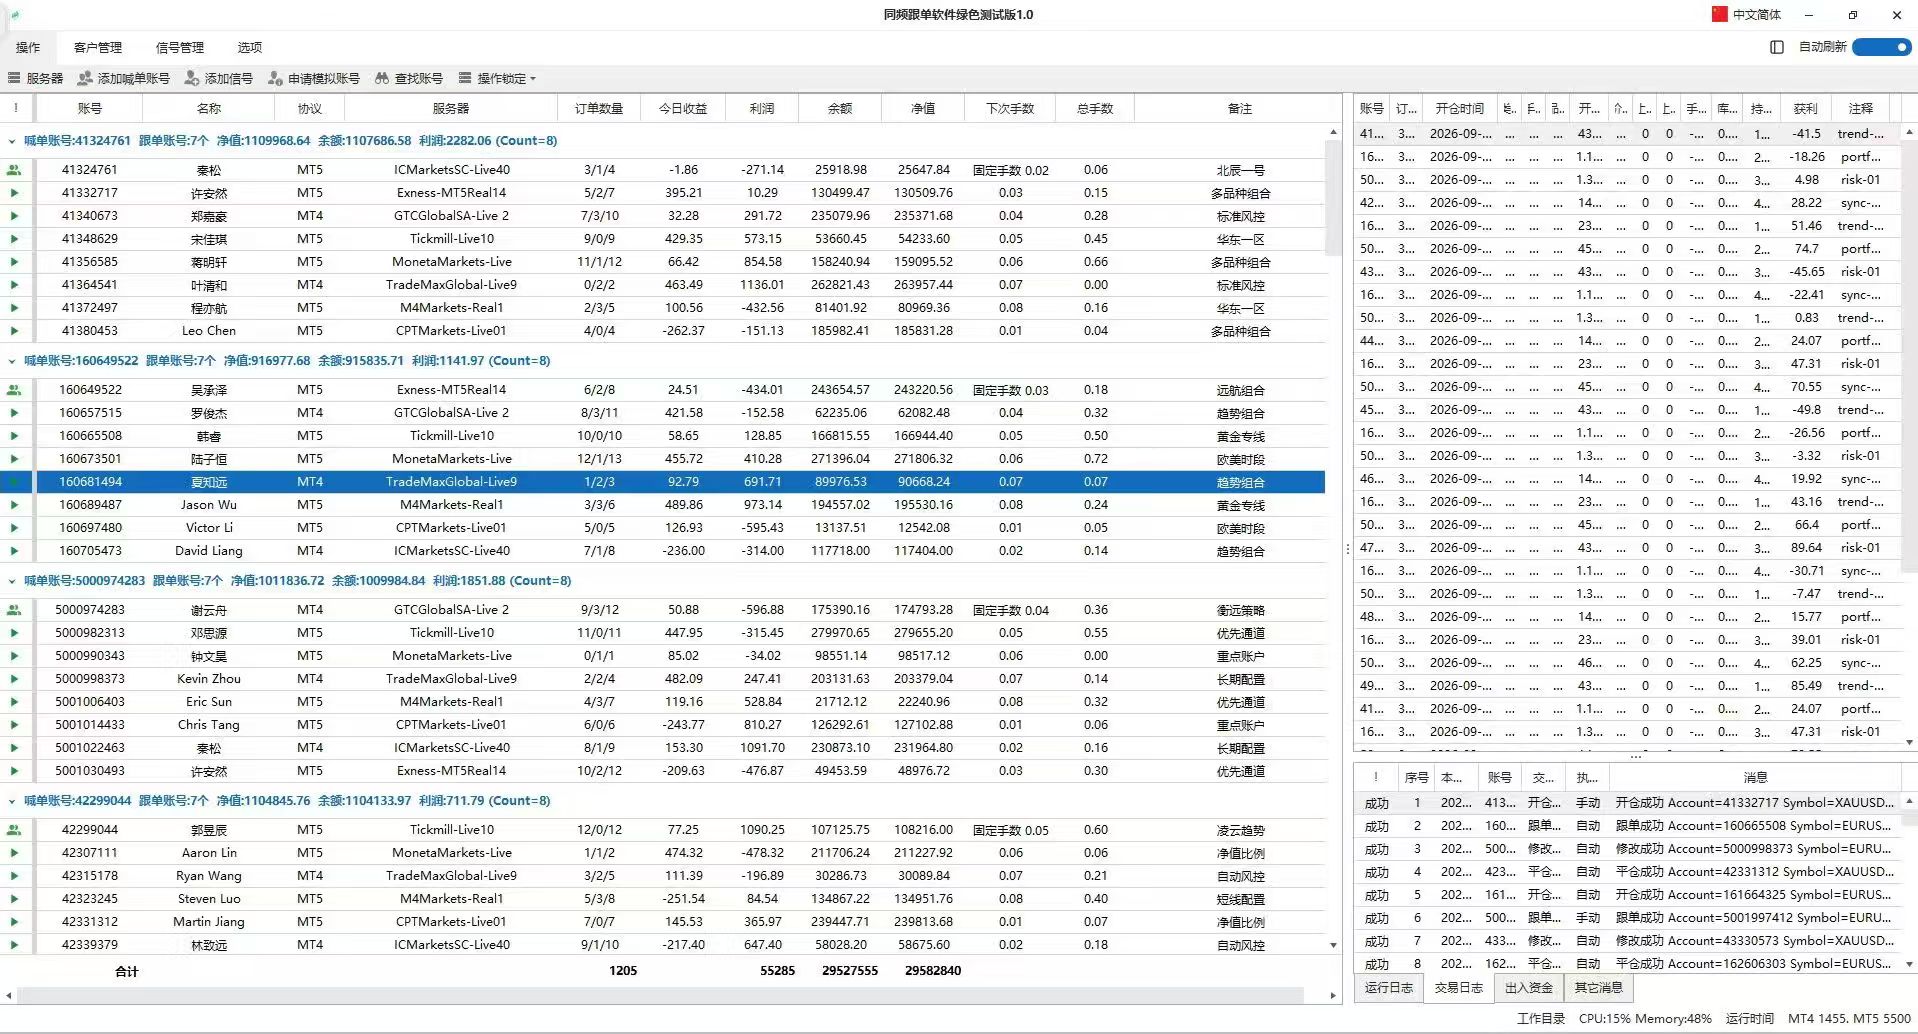Click the master account icon for 5000974283
This screenshot has height=1034, width=1918.
pyautogui.click(x=14, y=610)
